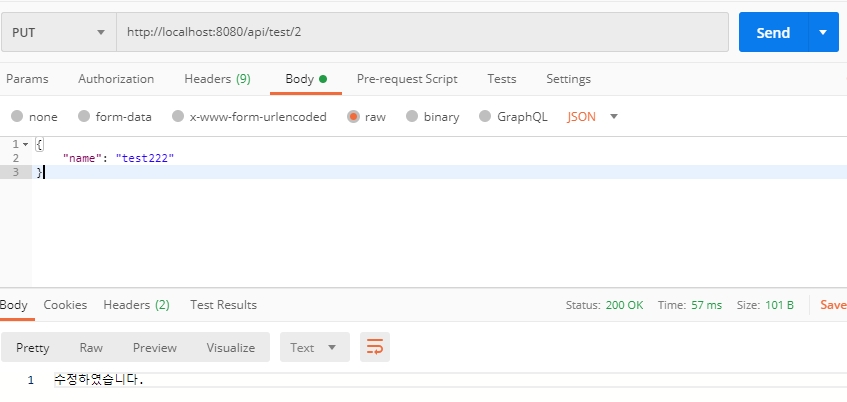Open the Test Results tab
The width and height of the screenshot is (847, 402).
(x=223, y=305)
